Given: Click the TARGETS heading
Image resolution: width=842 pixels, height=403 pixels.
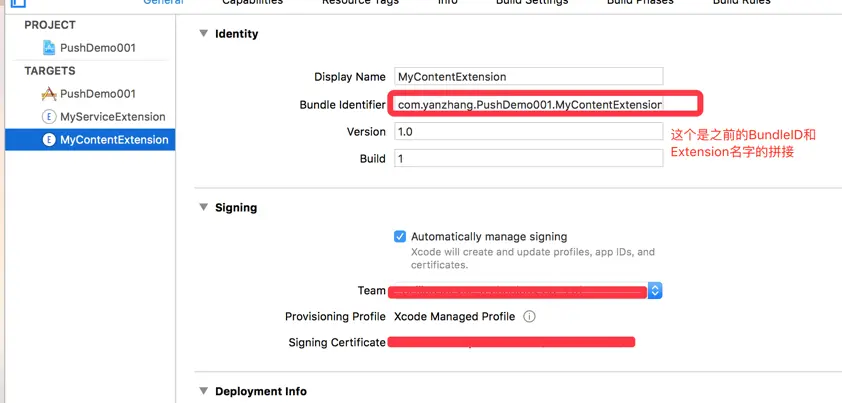Looking at the screenshot, I should coord(50,71).
